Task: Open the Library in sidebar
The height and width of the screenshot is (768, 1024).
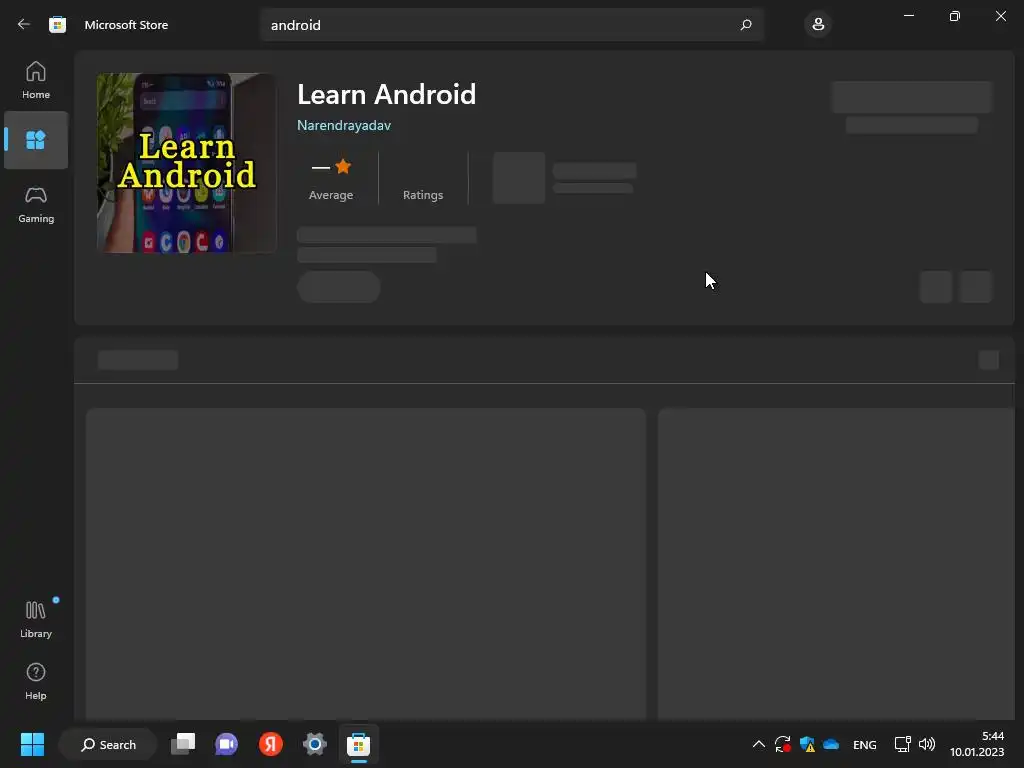Action: 36,619
